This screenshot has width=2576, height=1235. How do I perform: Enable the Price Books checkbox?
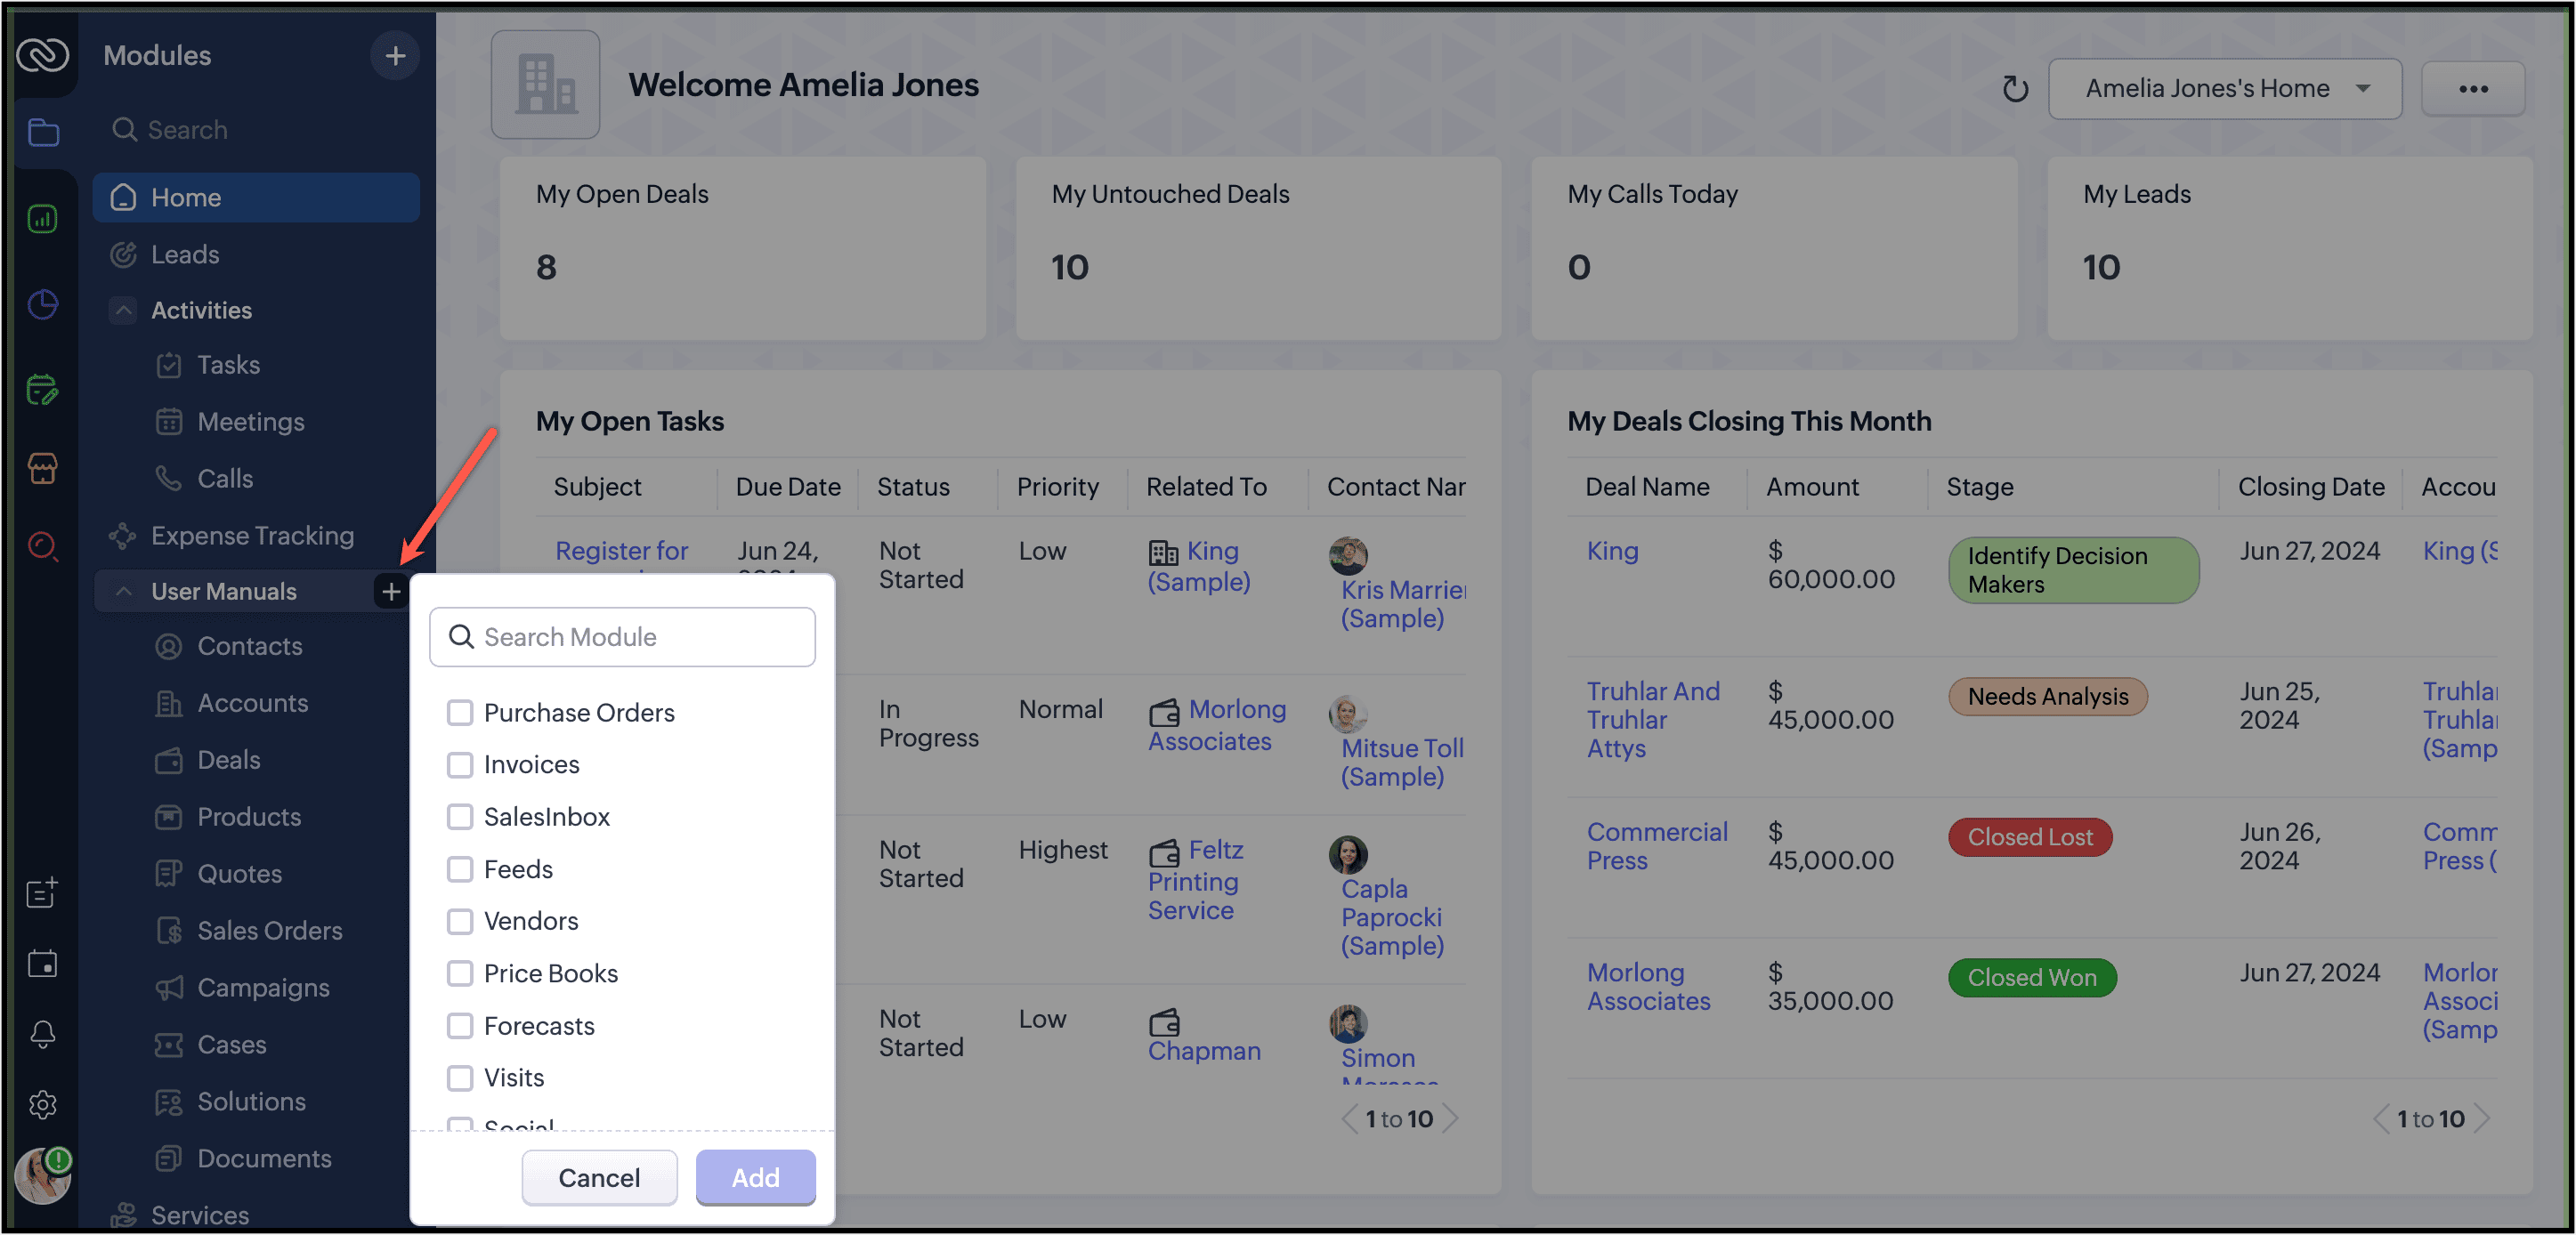(460, 973)
